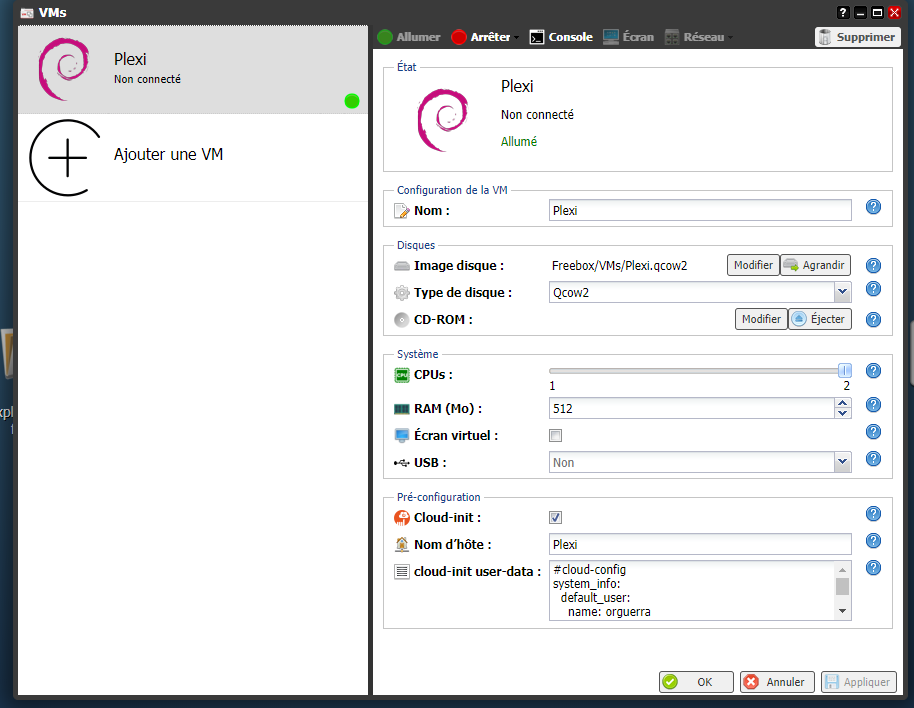This screenshot has width=914, height=708.
Task: Open help for CPUs
Action: coord(873,371)
